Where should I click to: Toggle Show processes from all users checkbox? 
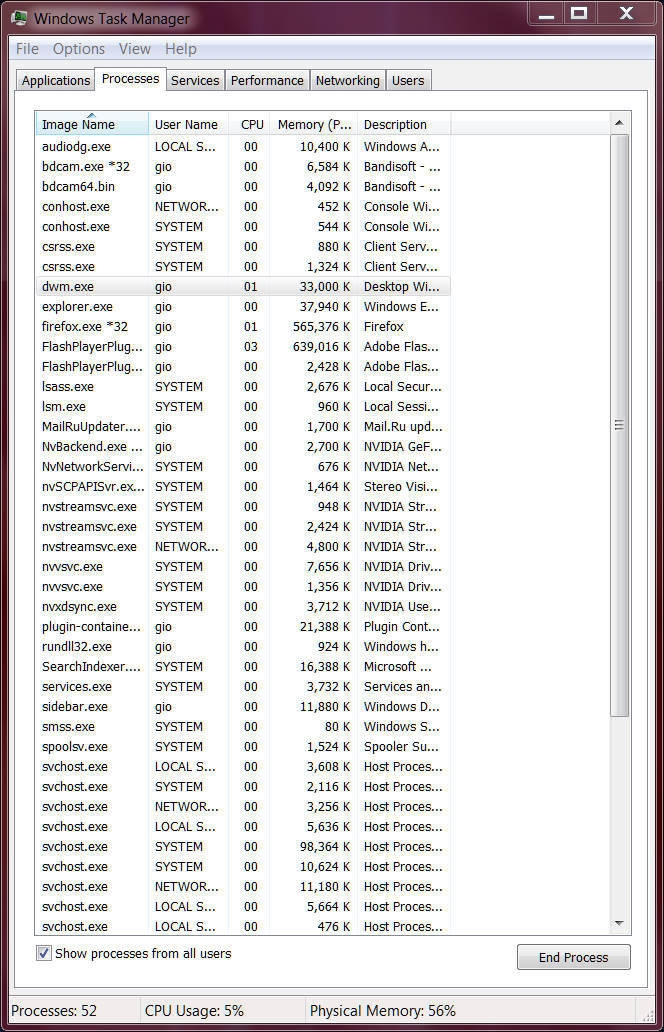(x=43, y=953)
